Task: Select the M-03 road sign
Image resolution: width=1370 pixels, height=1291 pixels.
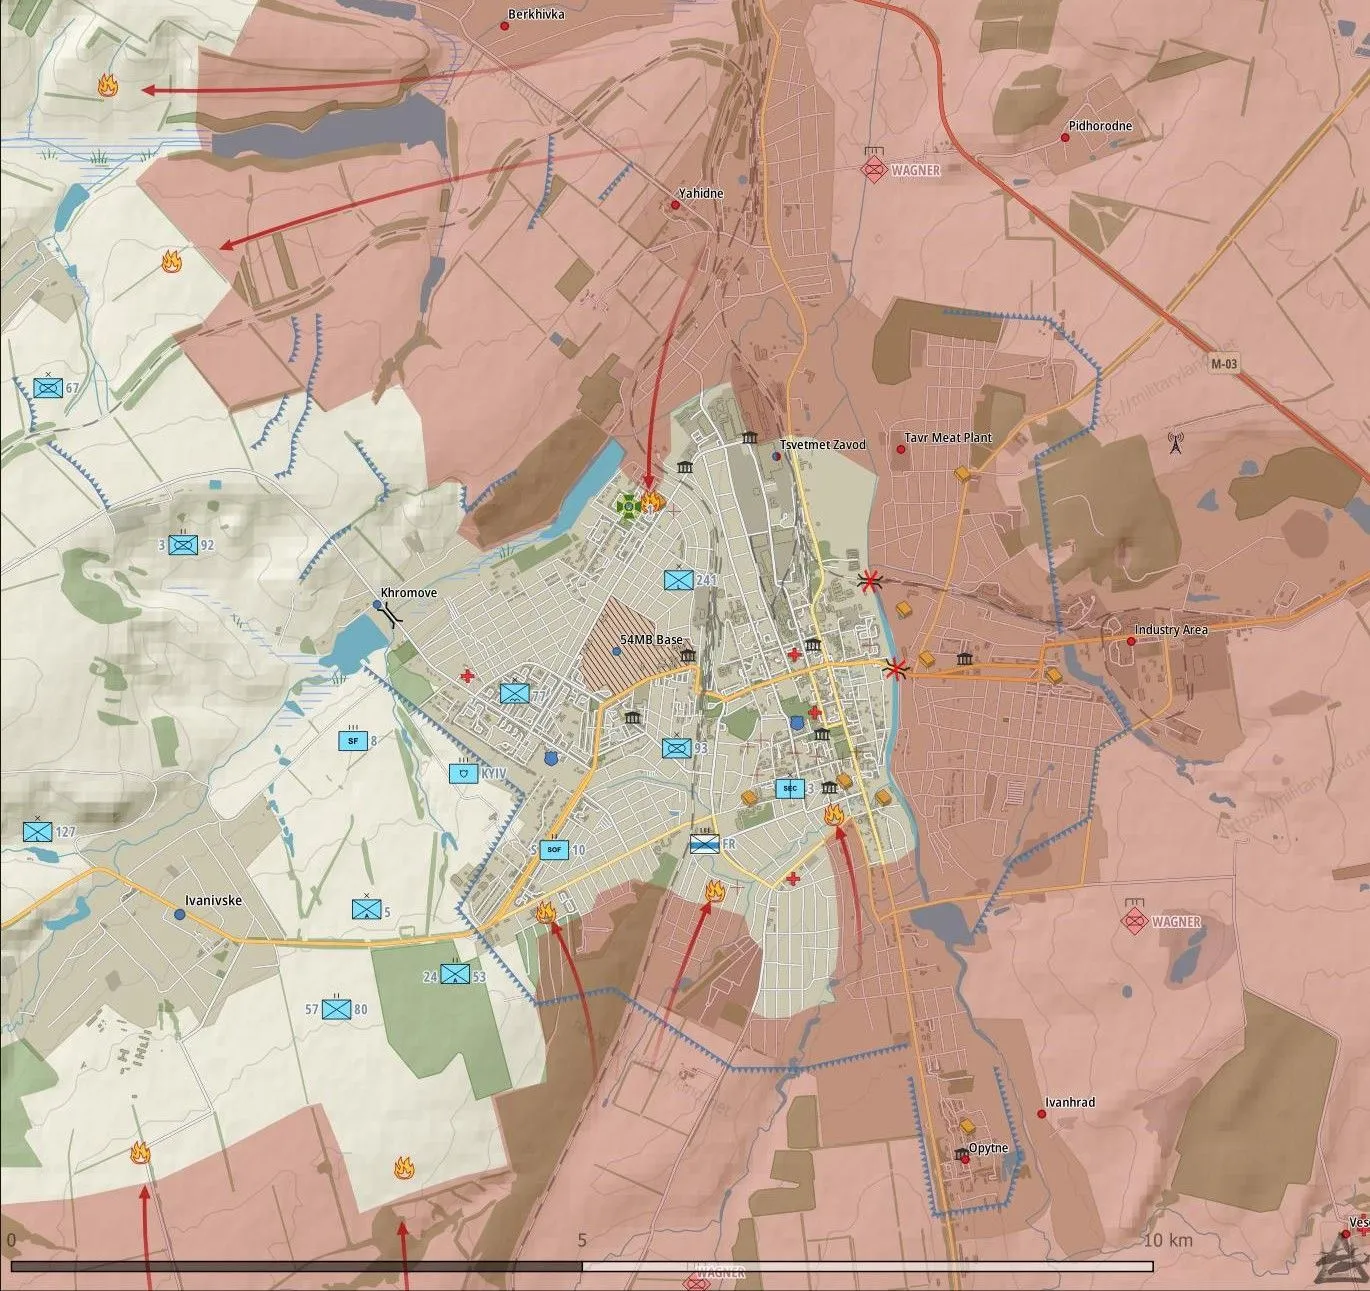Action: coord(1224,364)
